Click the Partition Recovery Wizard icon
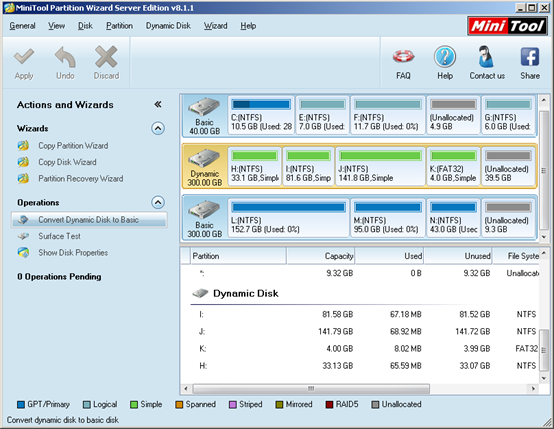Image resolution: width=554 pixels, height=429 pixels. click(x=23, y=178)
